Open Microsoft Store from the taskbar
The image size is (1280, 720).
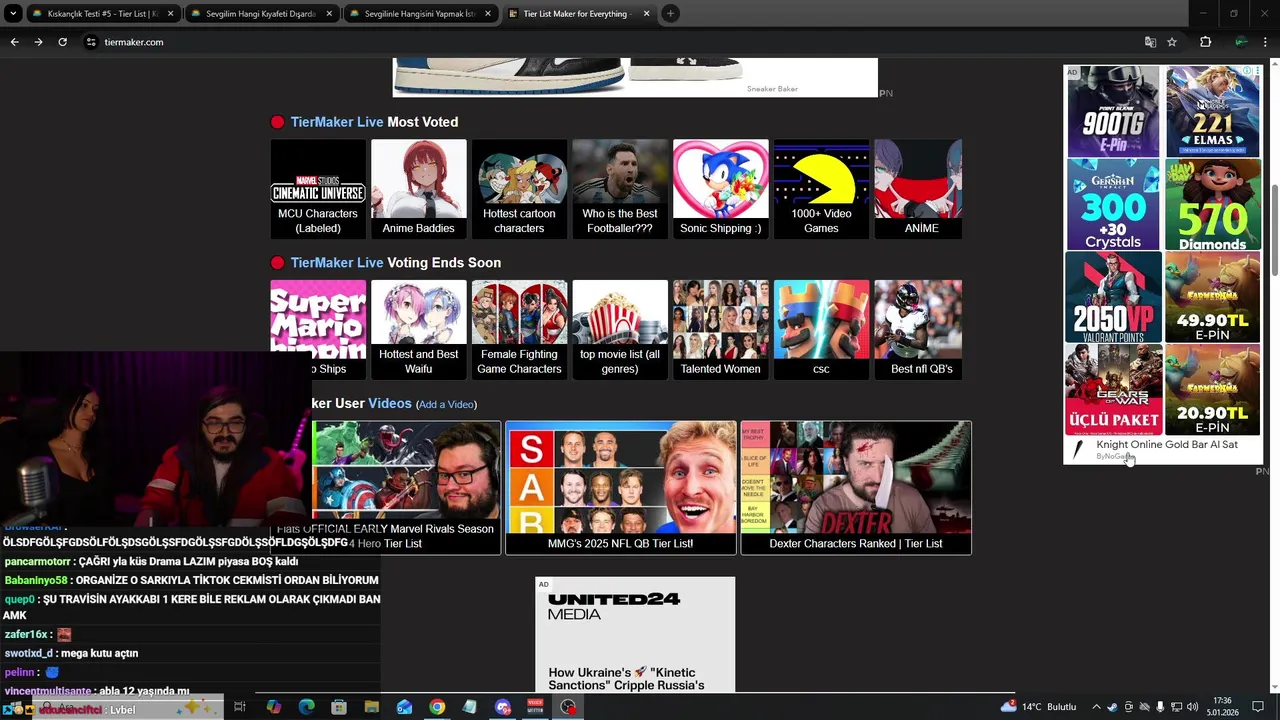[x=339, y=707]
